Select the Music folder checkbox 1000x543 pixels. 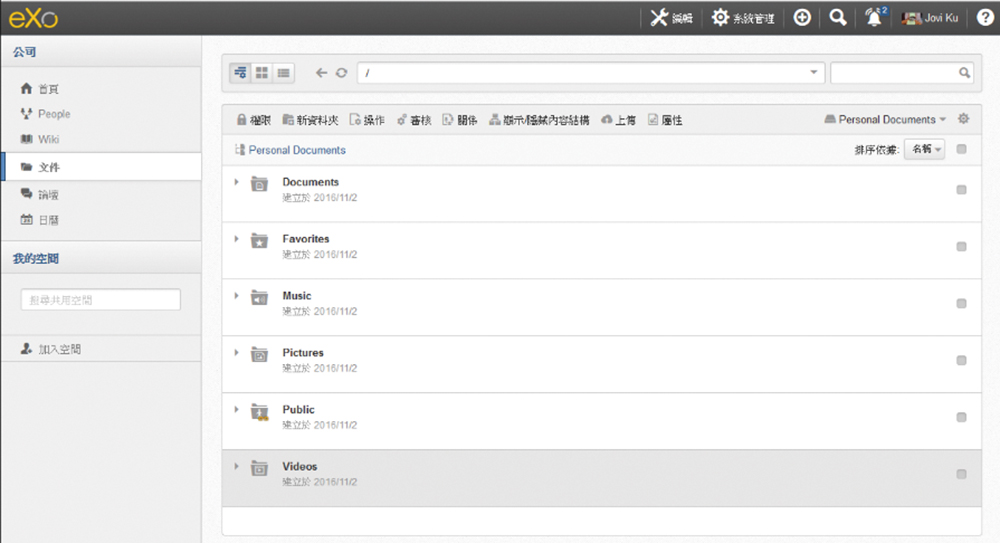(x=961, y=303)
